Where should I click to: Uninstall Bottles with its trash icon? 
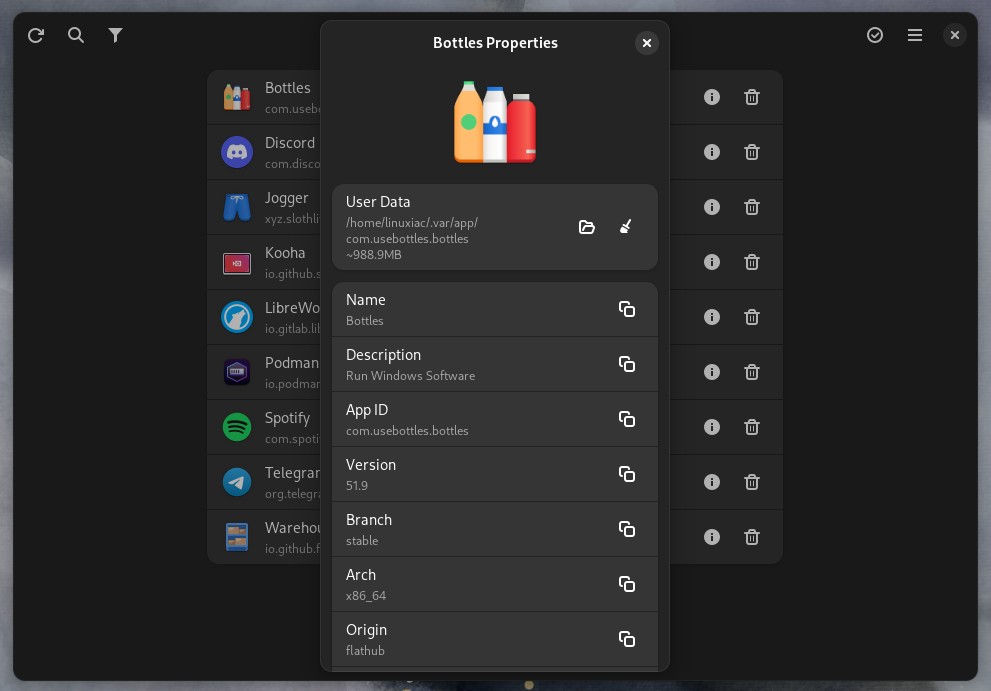click(x=751, y=97)
